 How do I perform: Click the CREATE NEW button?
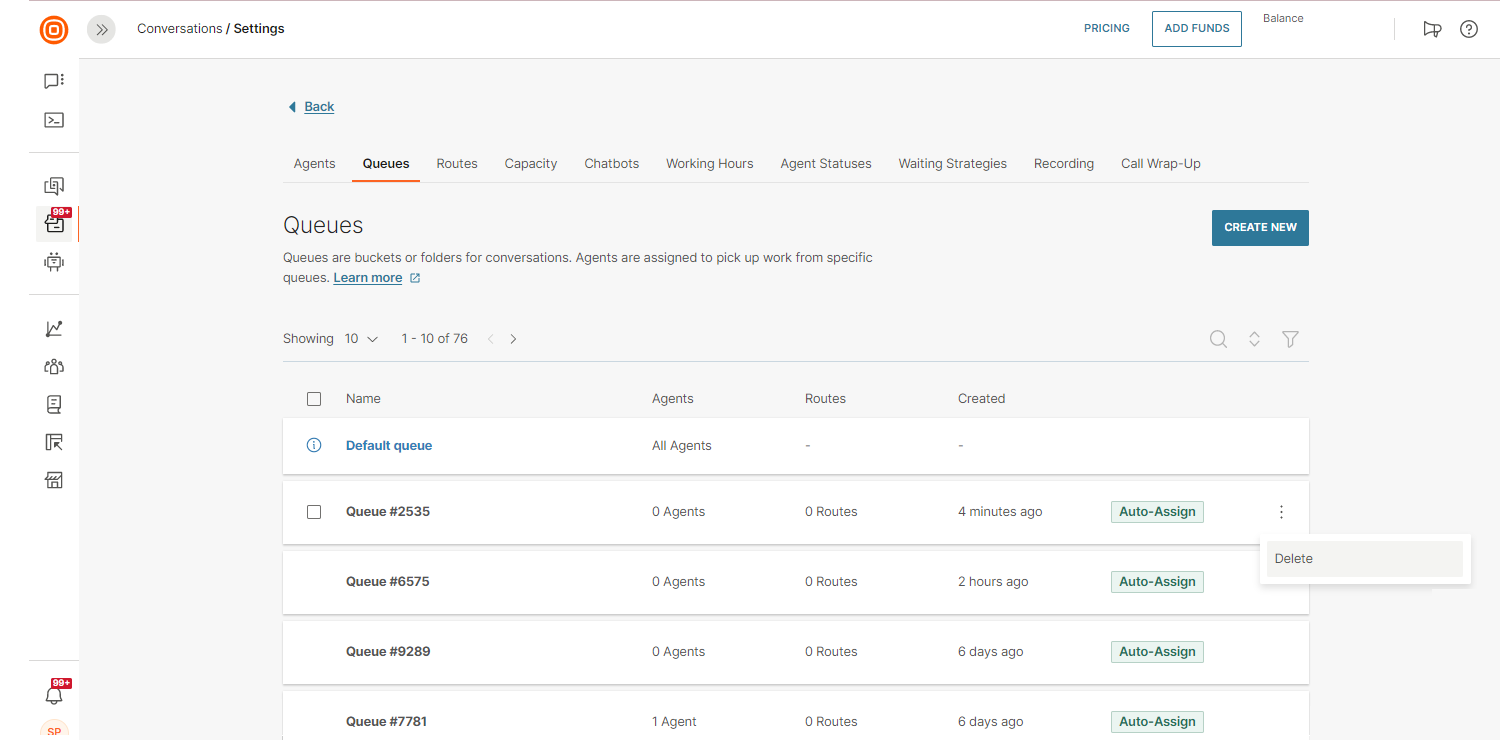pyautogui.click(x=1260, y=227)
